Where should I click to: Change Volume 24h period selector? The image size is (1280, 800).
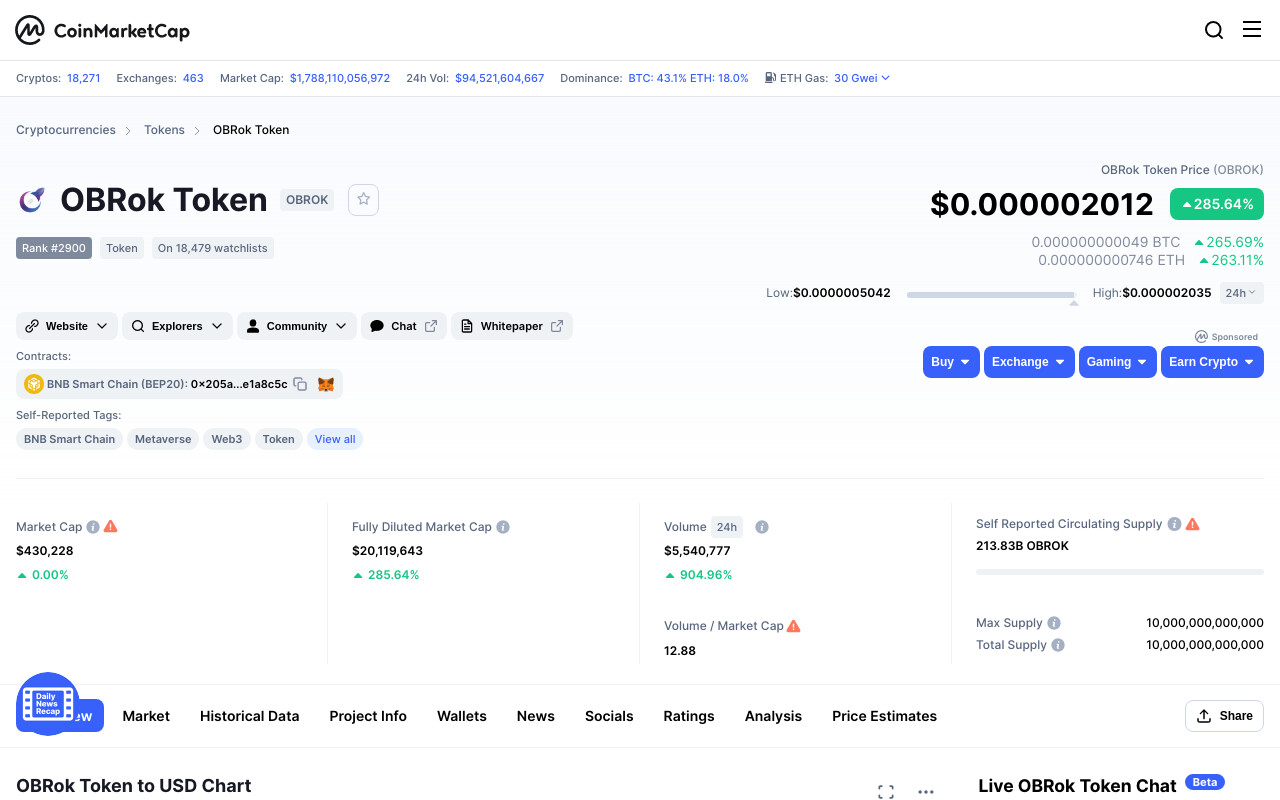727,527
